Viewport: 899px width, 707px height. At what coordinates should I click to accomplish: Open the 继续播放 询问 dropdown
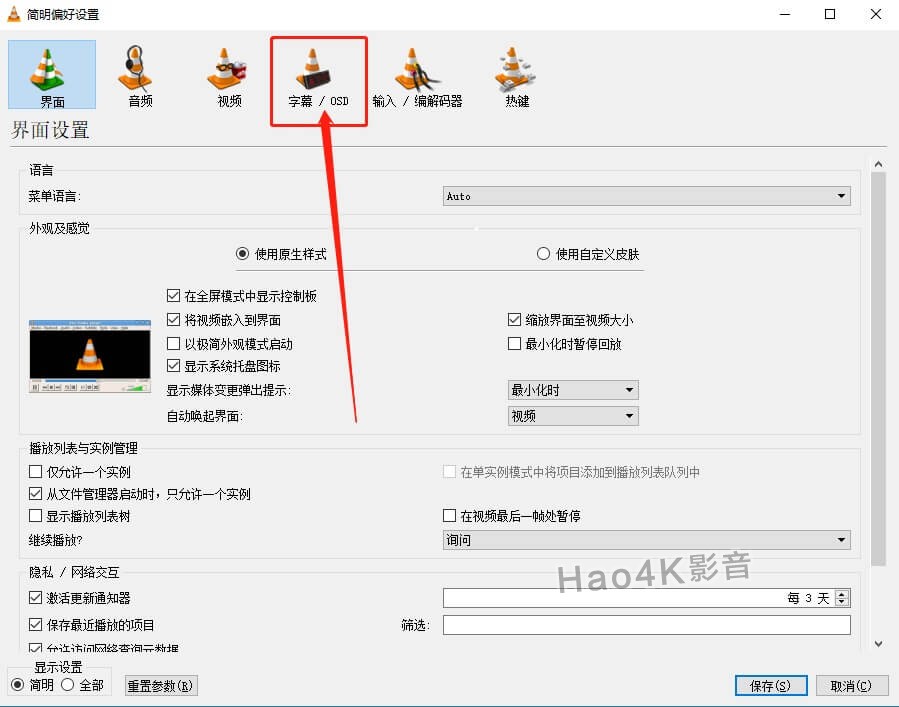pyautogui.click(x=646, y=540)
